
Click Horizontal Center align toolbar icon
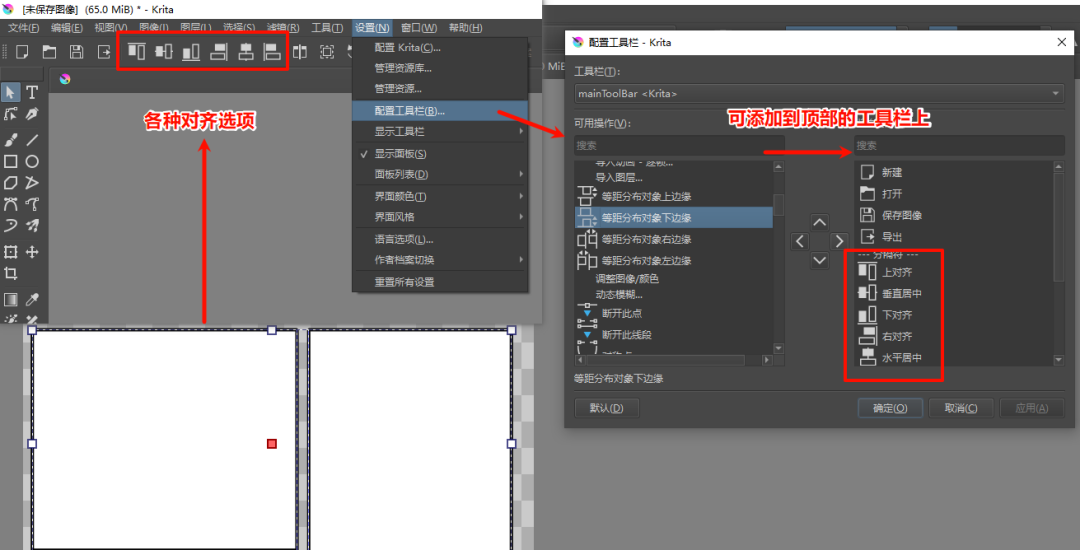245,52
